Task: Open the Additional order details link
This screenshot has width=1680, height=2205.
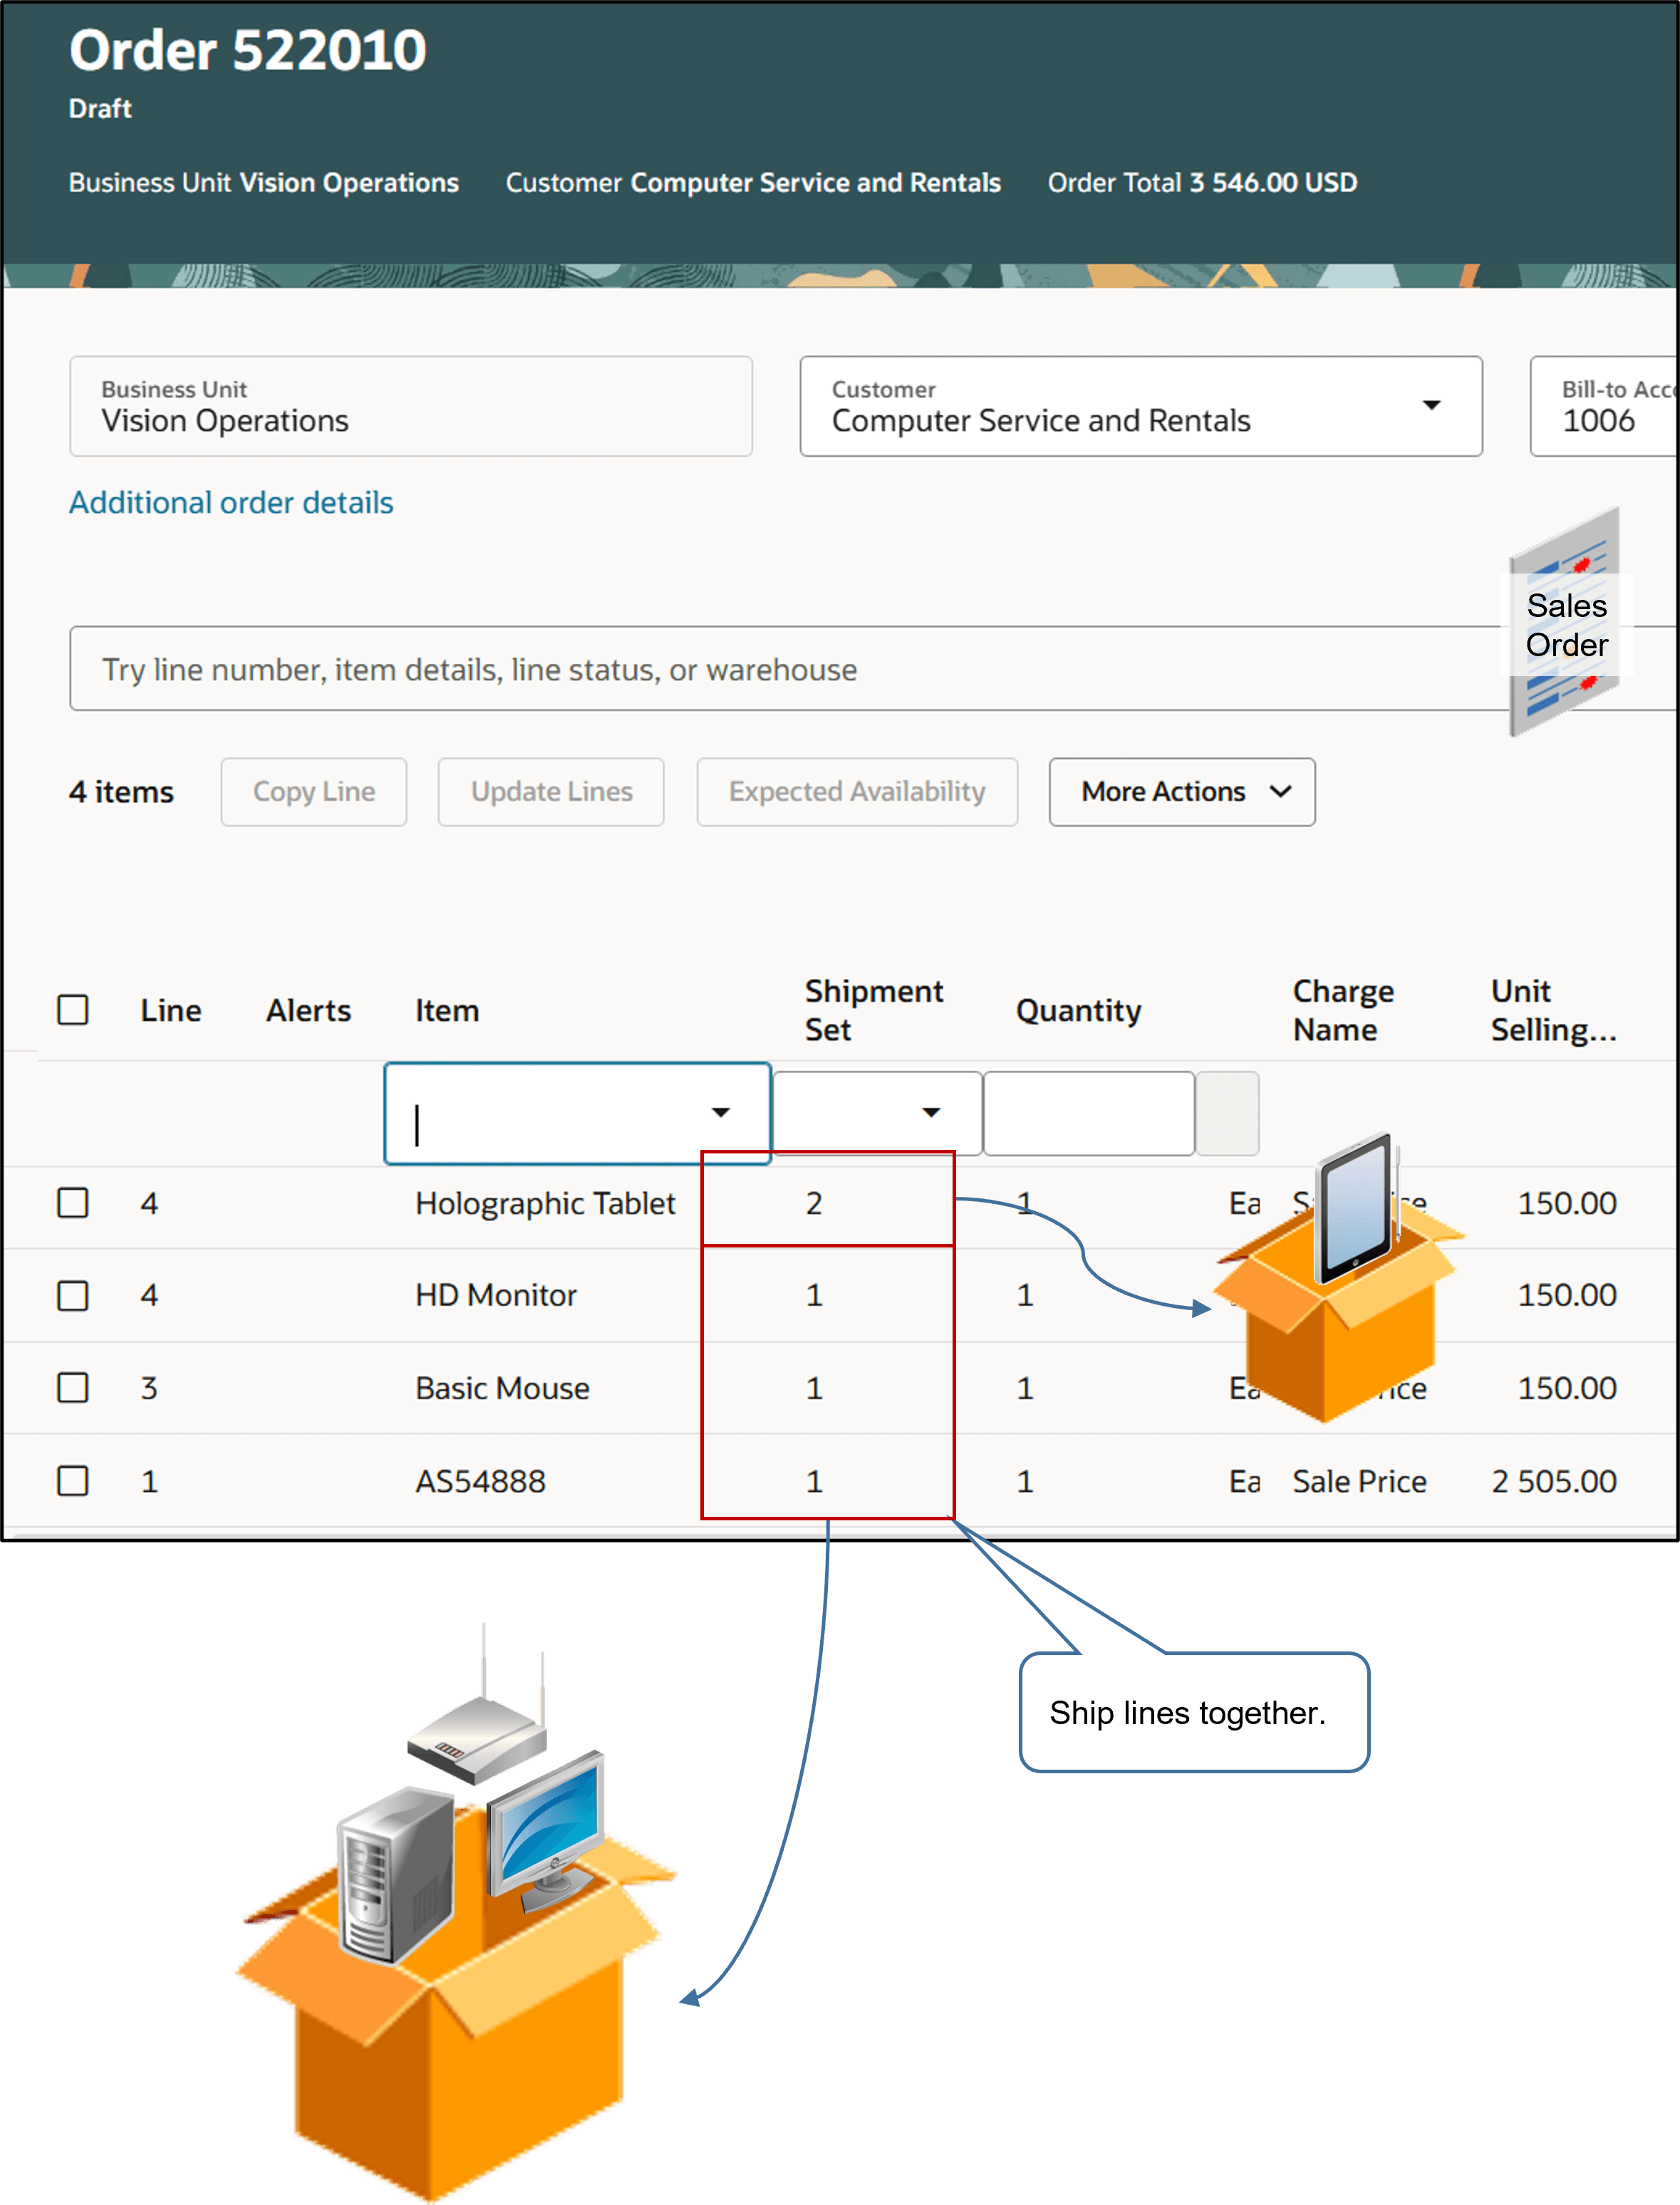Action: coord(230,502)
